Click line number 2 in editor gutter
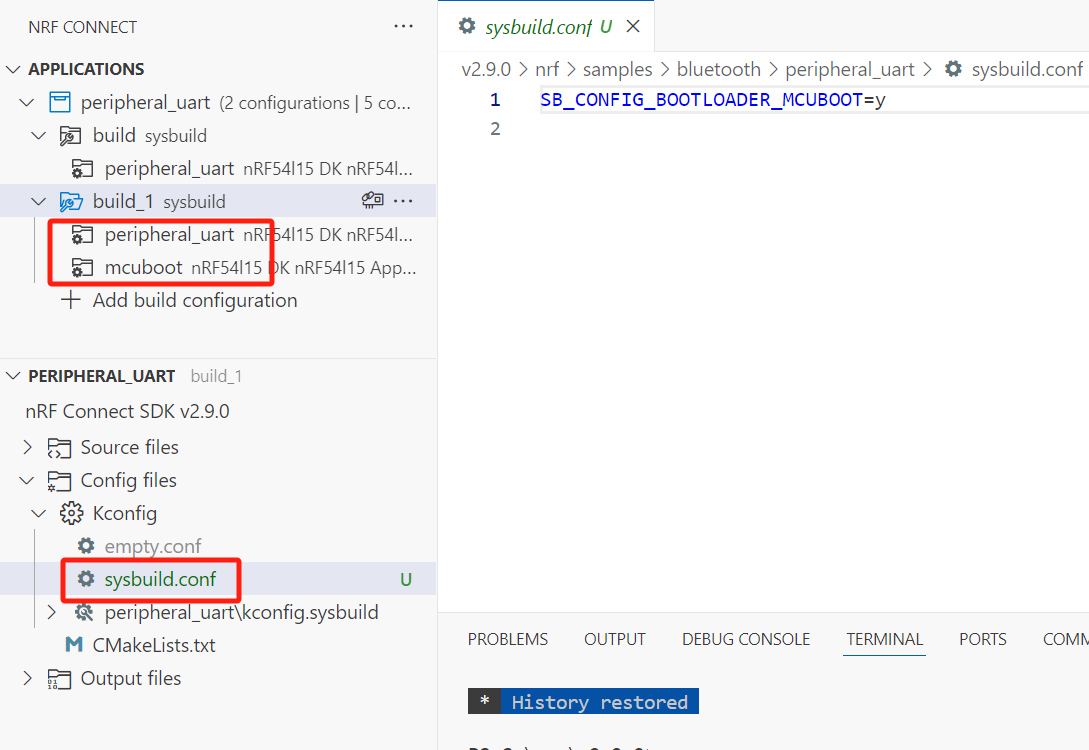 (x=494, y=129)
